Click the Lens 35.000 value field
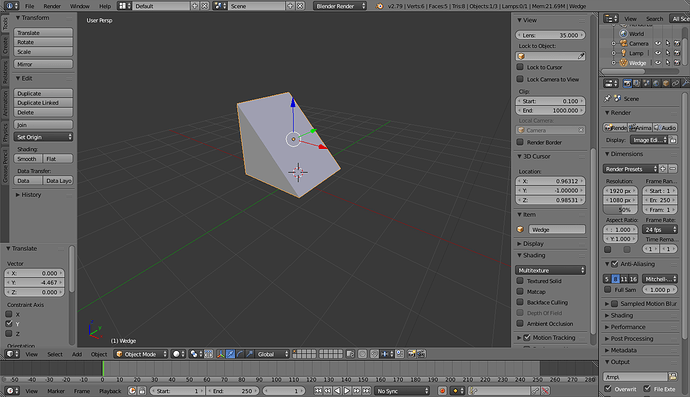Viewport: 690px width, 397px height. pyautogui.click(x=551, y=35)
